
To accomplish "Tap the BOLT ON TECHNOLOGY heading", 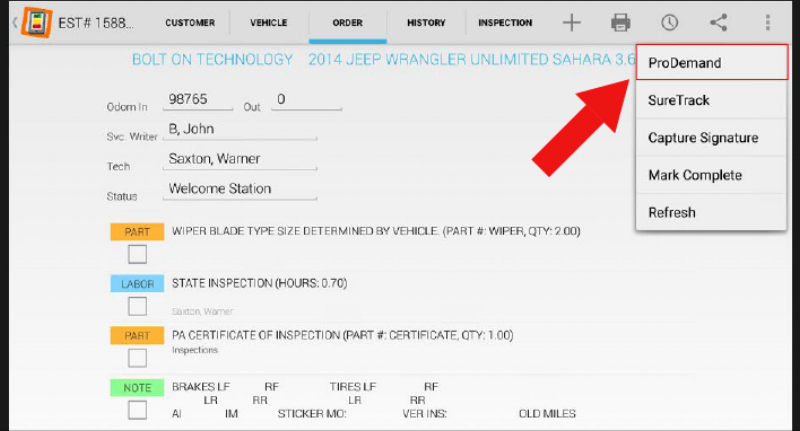I will [x=212, y=60].
